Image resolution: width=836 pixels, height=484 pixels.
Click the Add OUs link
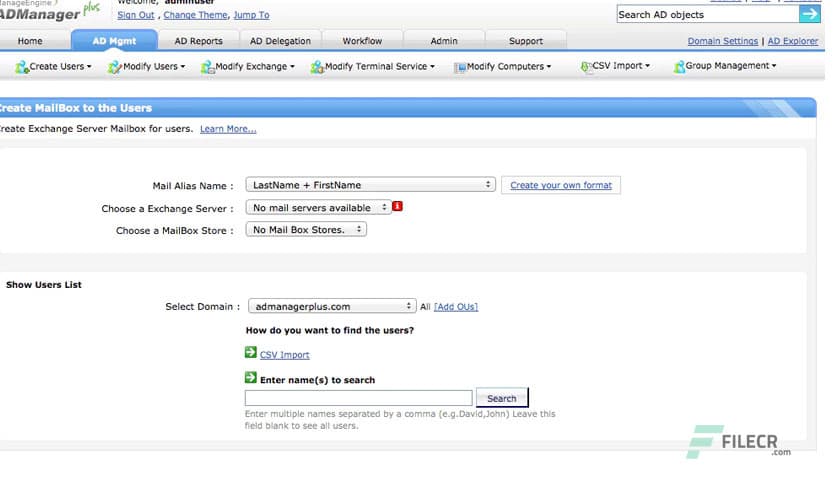click(x=456, y=307)
